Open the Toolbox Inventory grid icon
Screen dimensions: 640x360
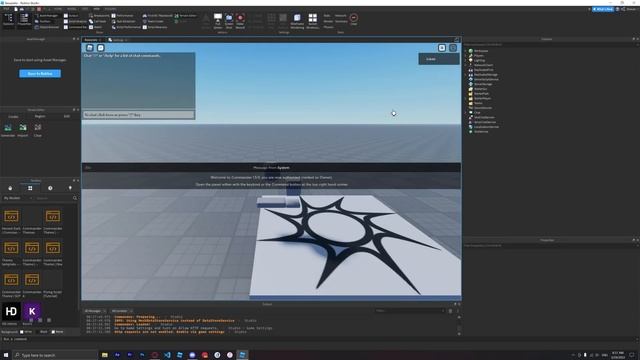[x=30, y=188]
